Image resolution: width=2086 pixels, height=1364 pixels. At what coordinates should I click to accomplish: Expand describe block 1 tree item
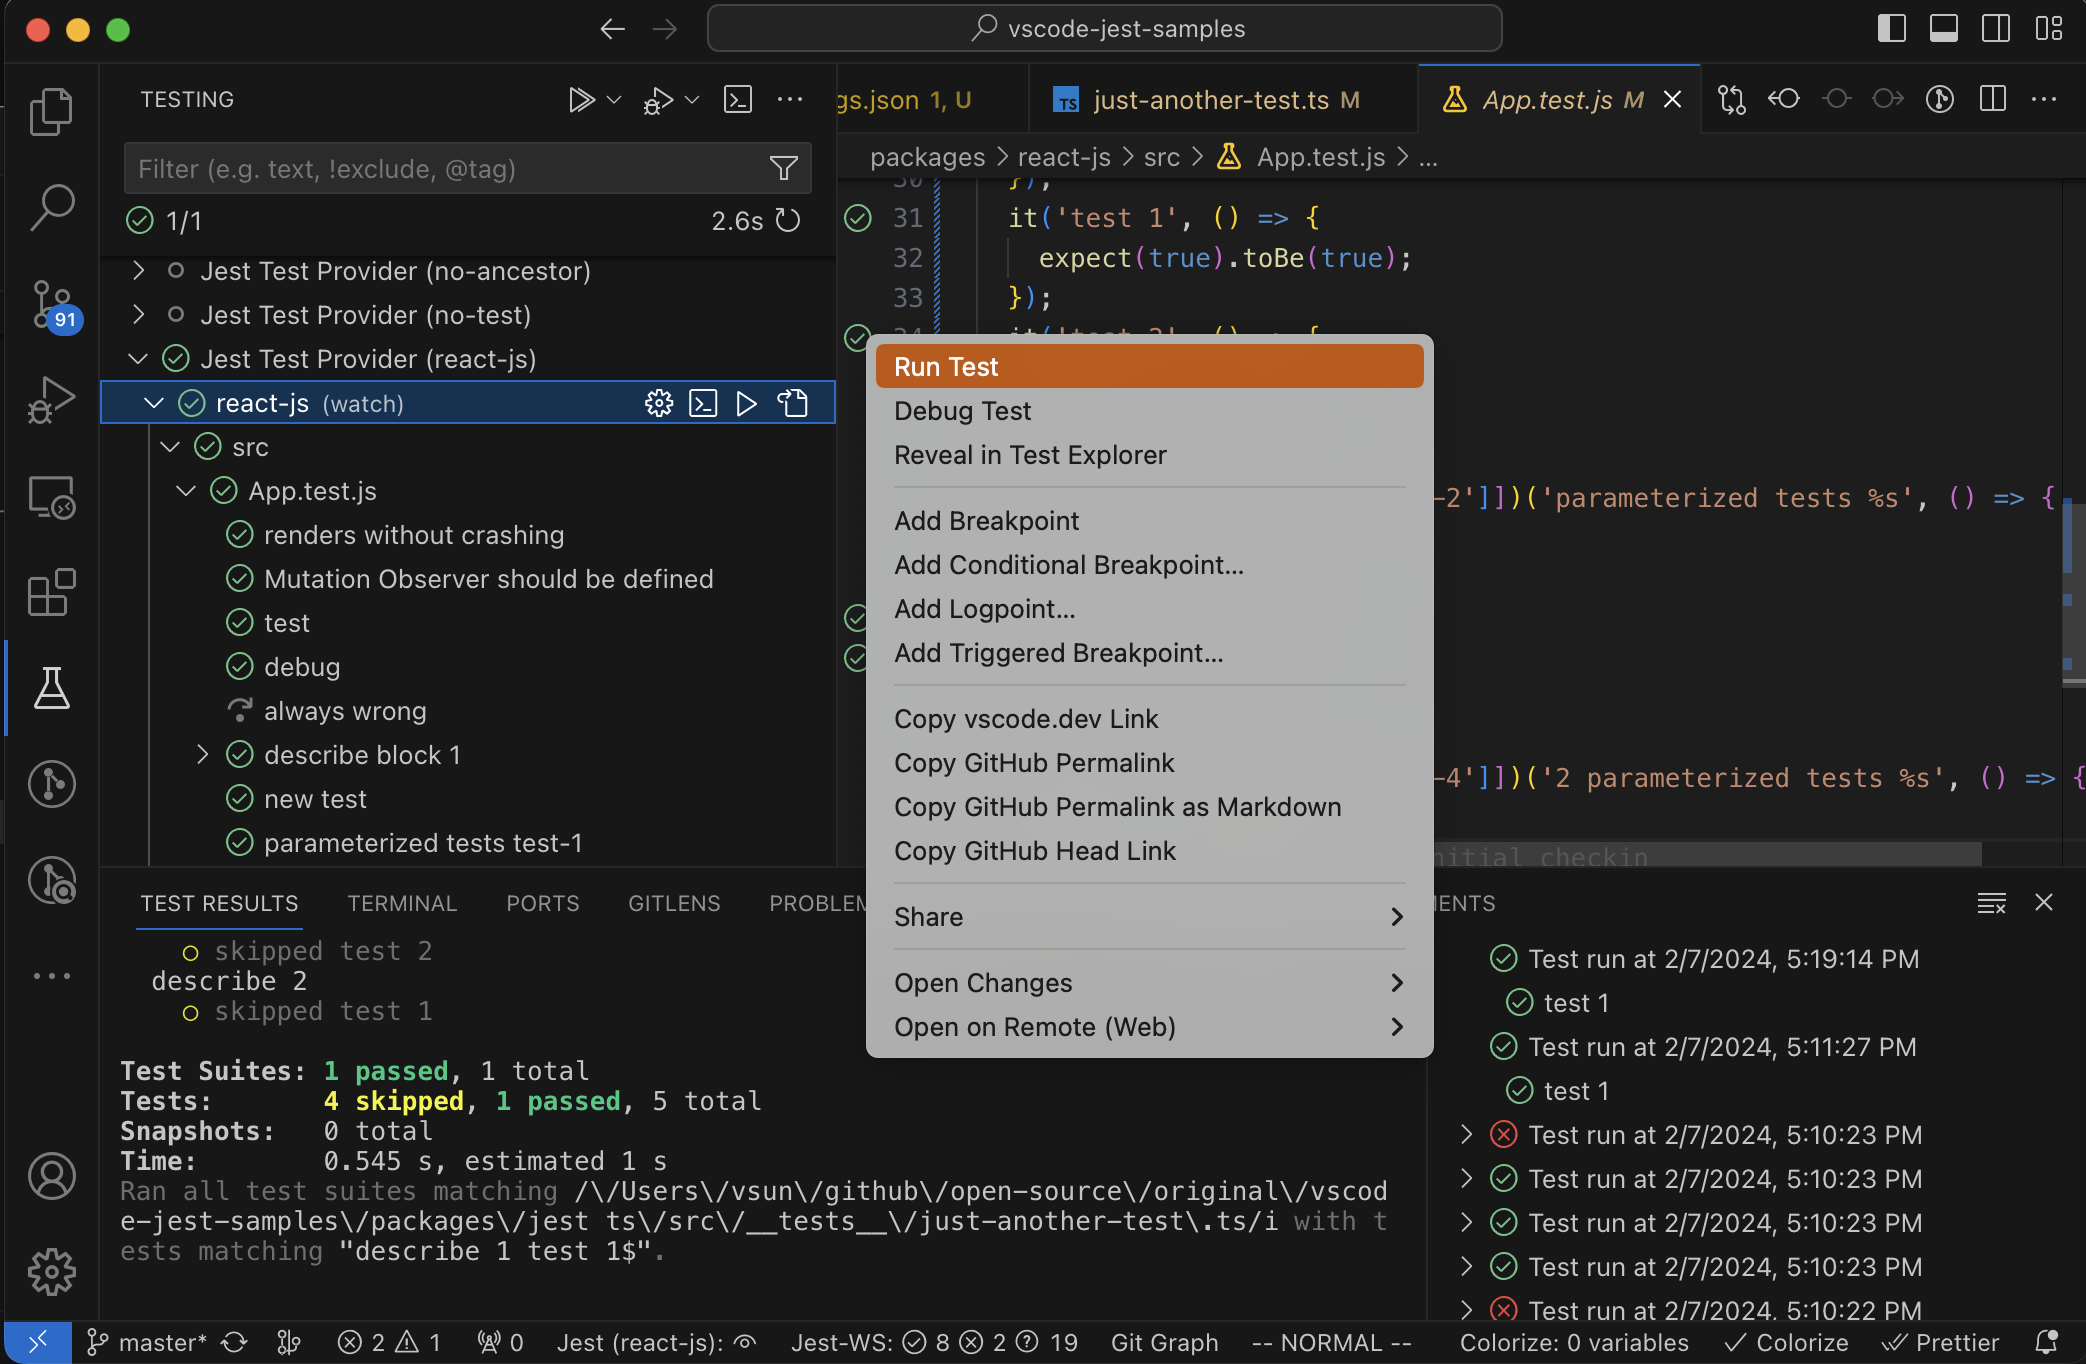click(202, 755)
